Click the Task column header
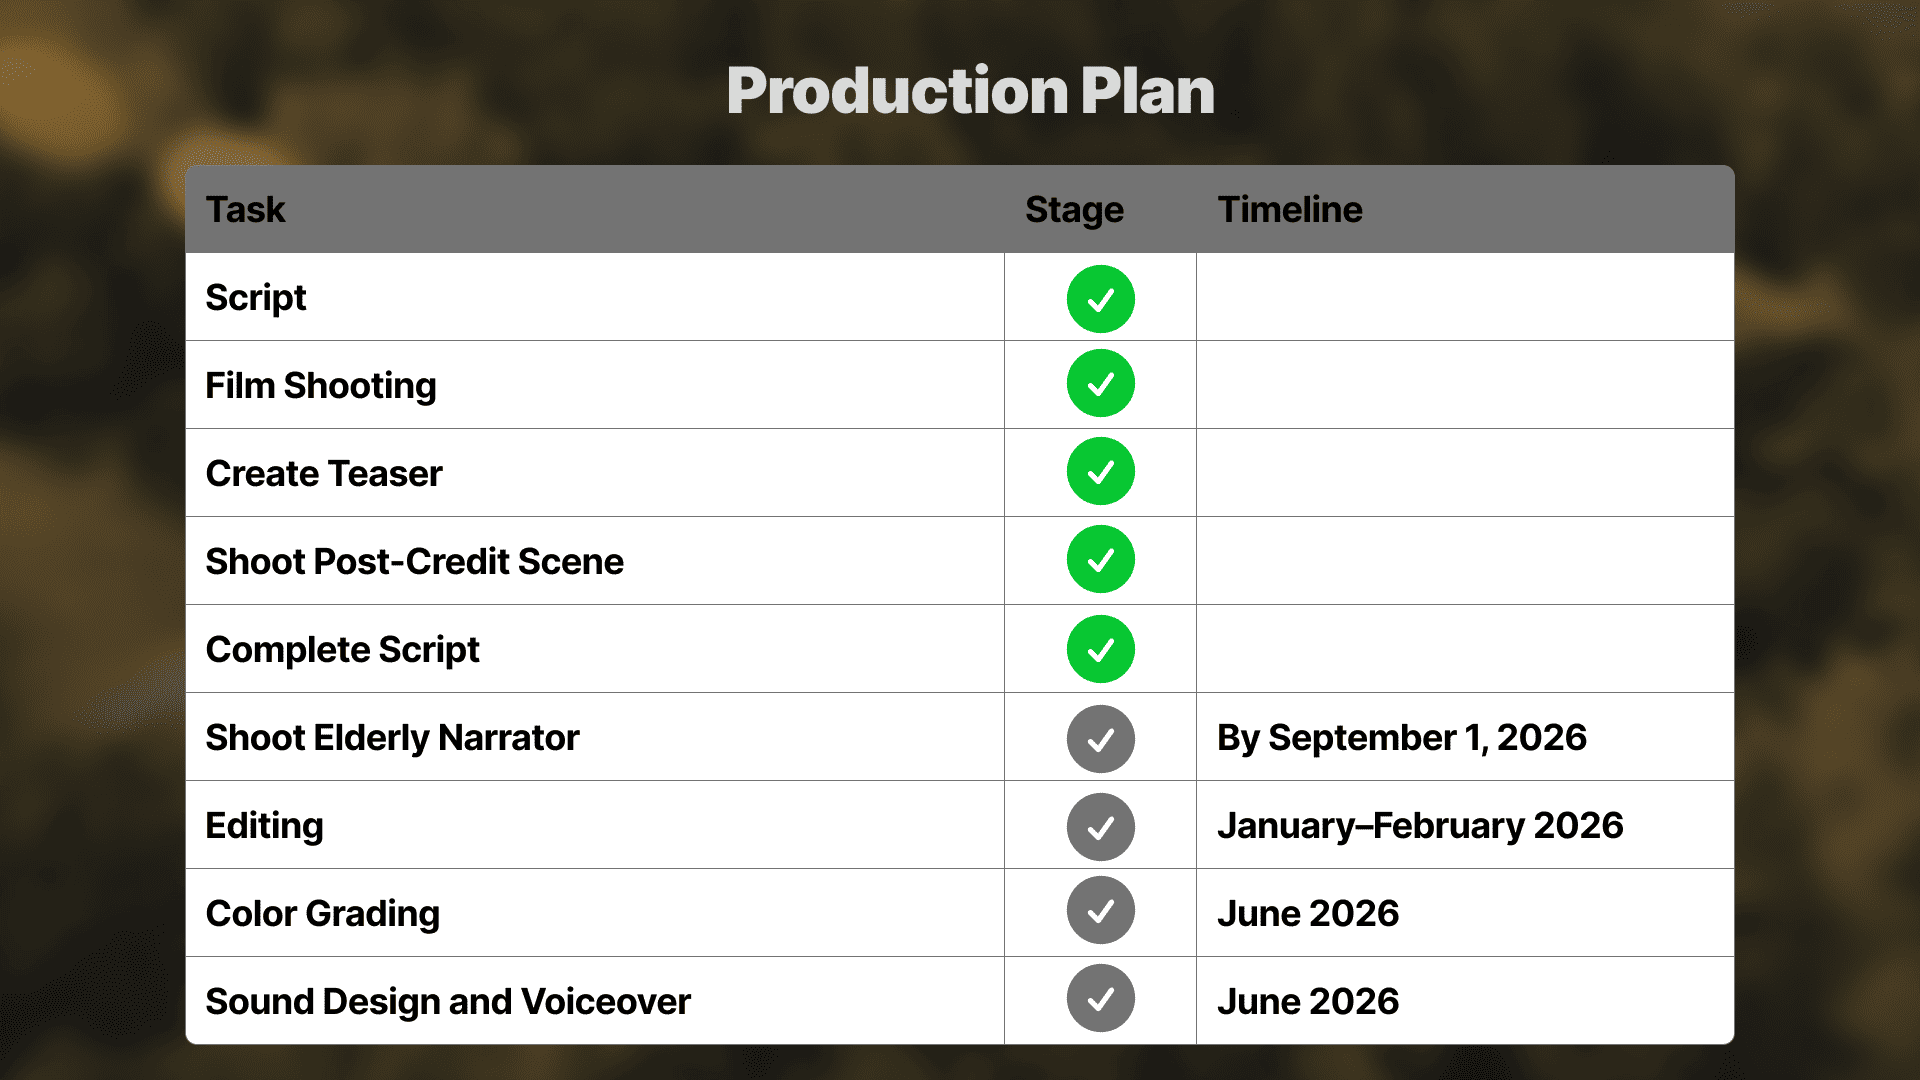Screen dimensions: 1920x1080 (246, 210)
